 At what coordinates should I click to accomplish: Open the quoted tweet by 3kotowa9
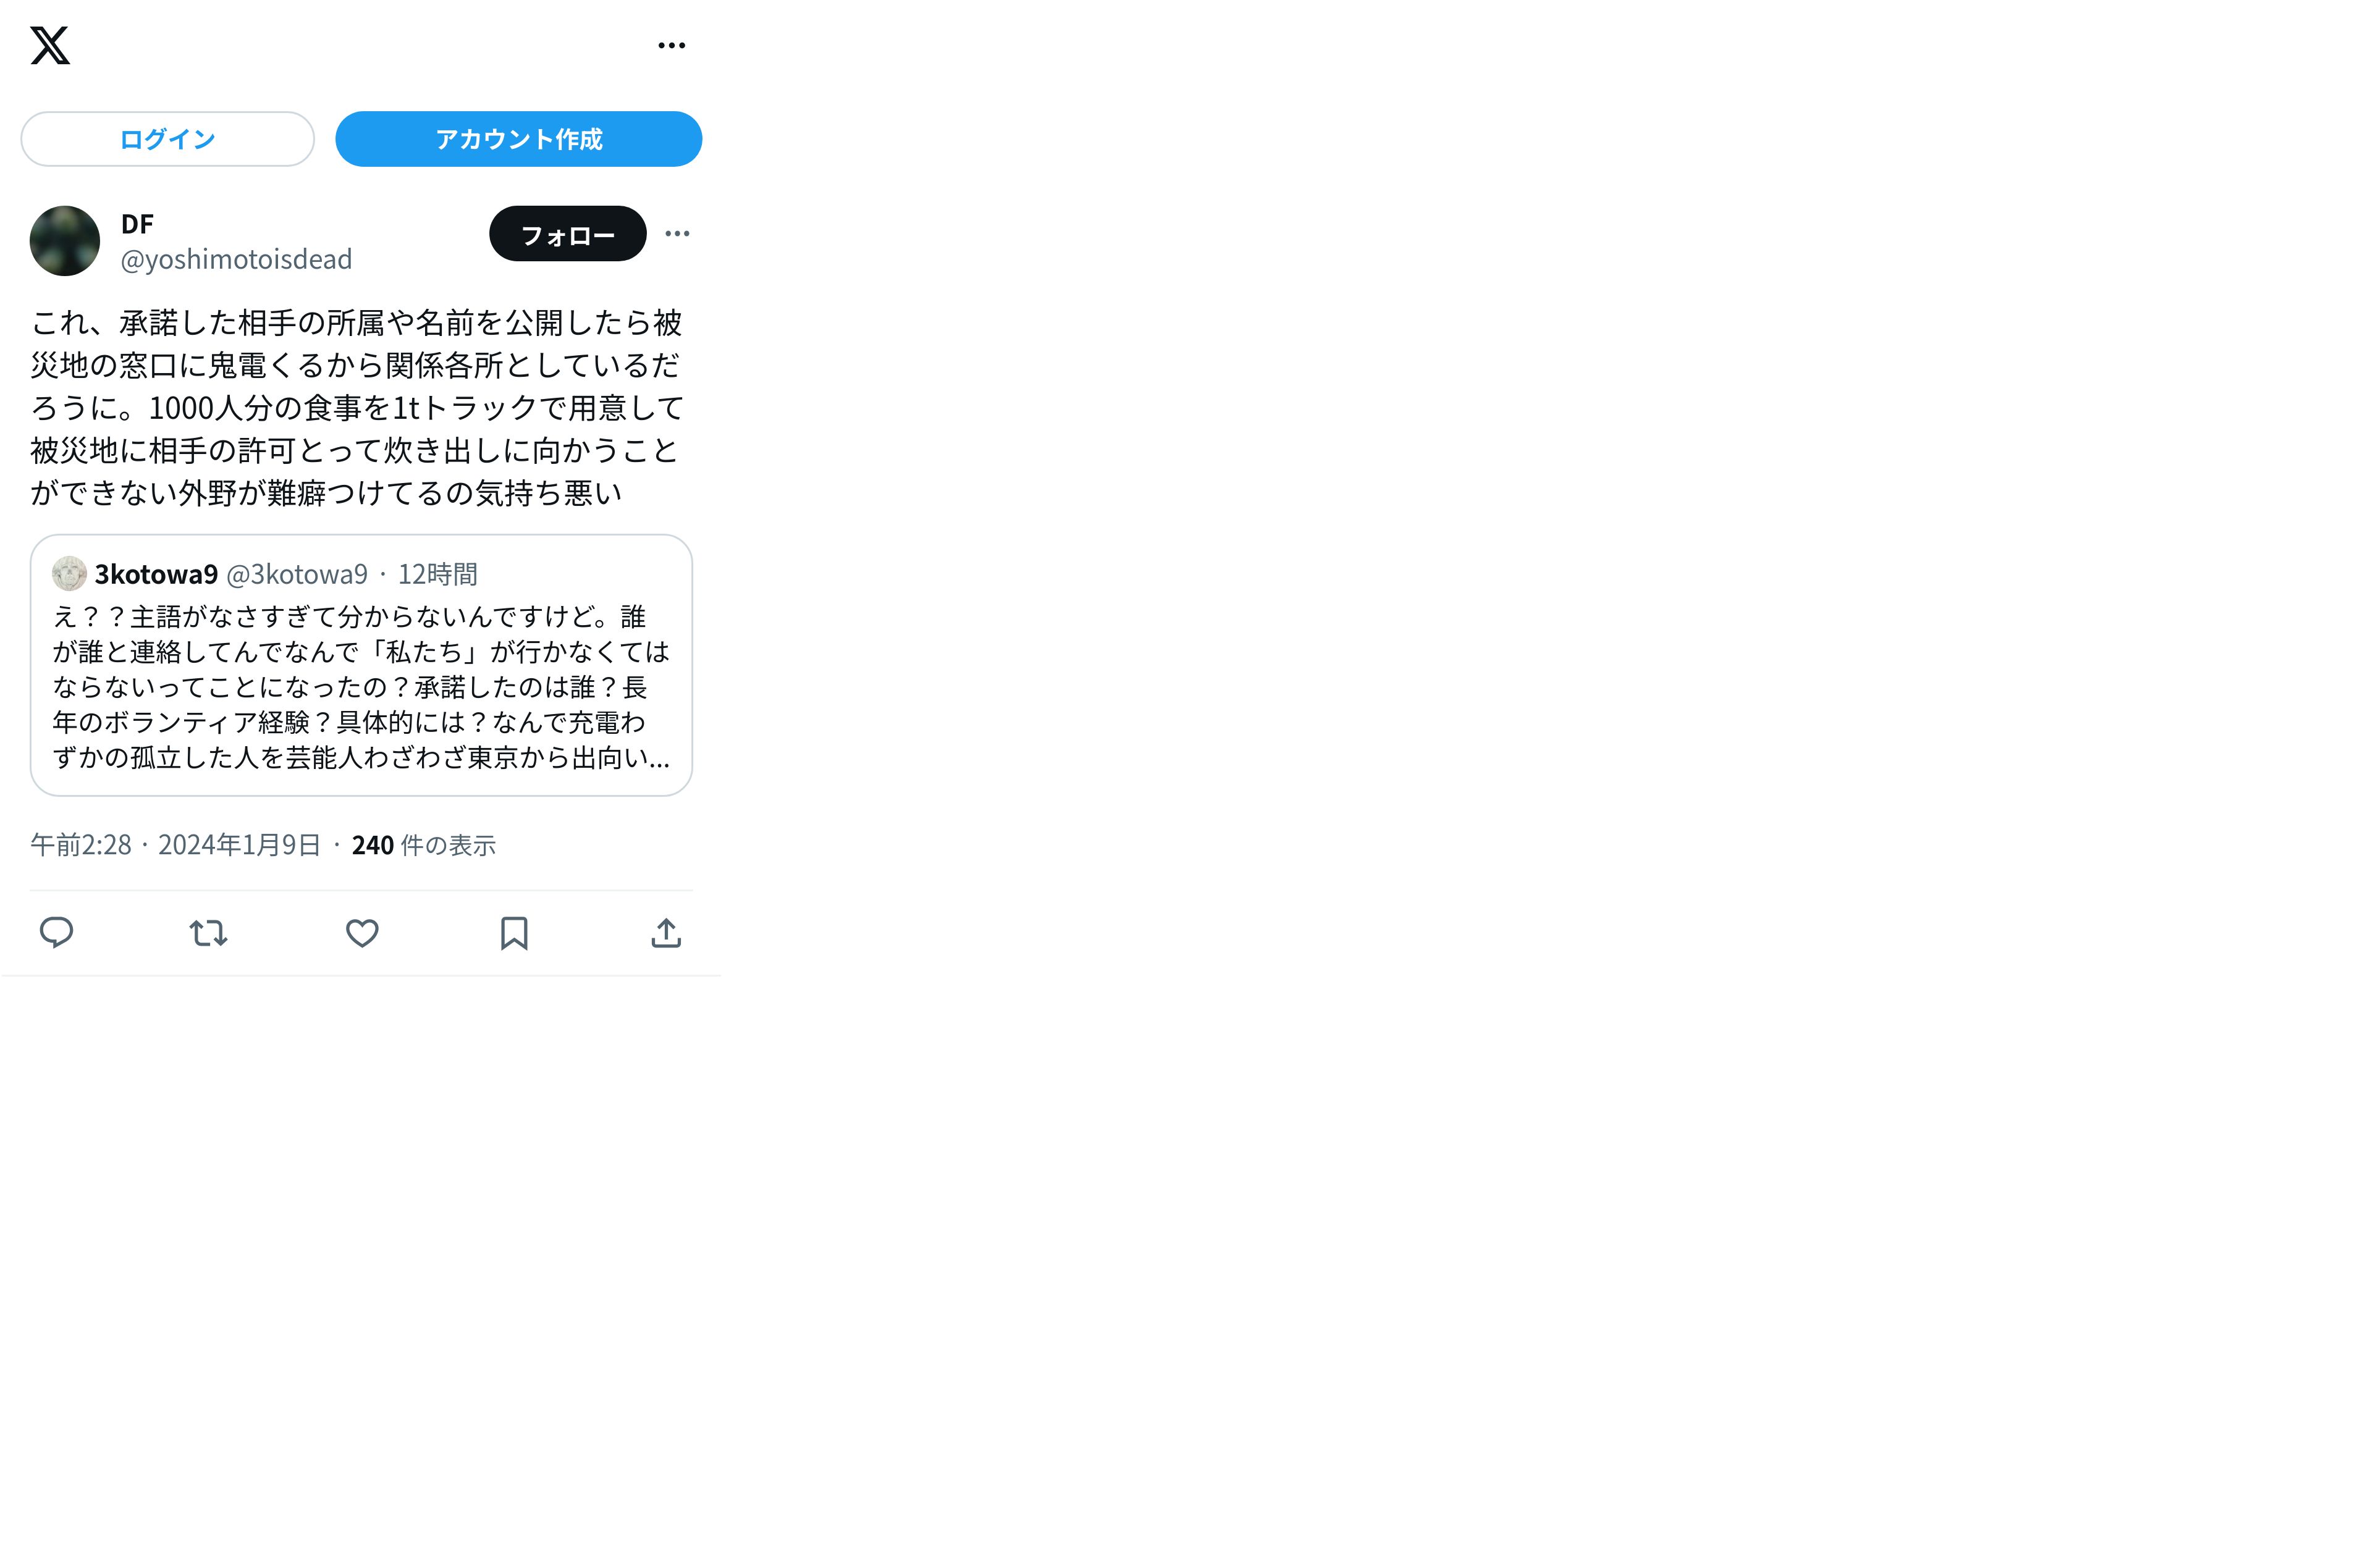(361, 665)
